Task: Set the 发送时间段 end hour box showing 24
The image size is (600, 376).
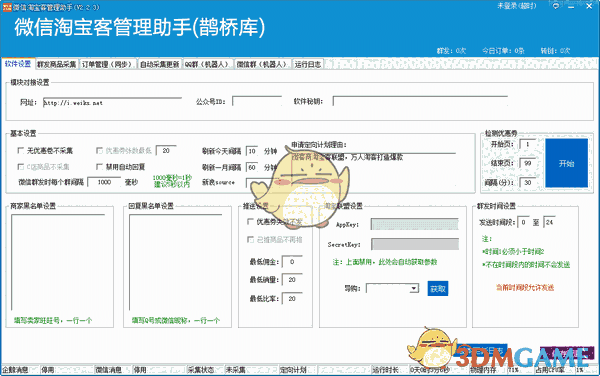Action: (549, 222)
